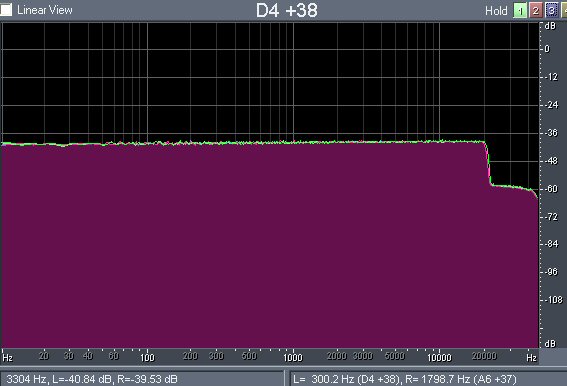
Task: Enable the Linear View checkbox
Action: click(6, 10)
